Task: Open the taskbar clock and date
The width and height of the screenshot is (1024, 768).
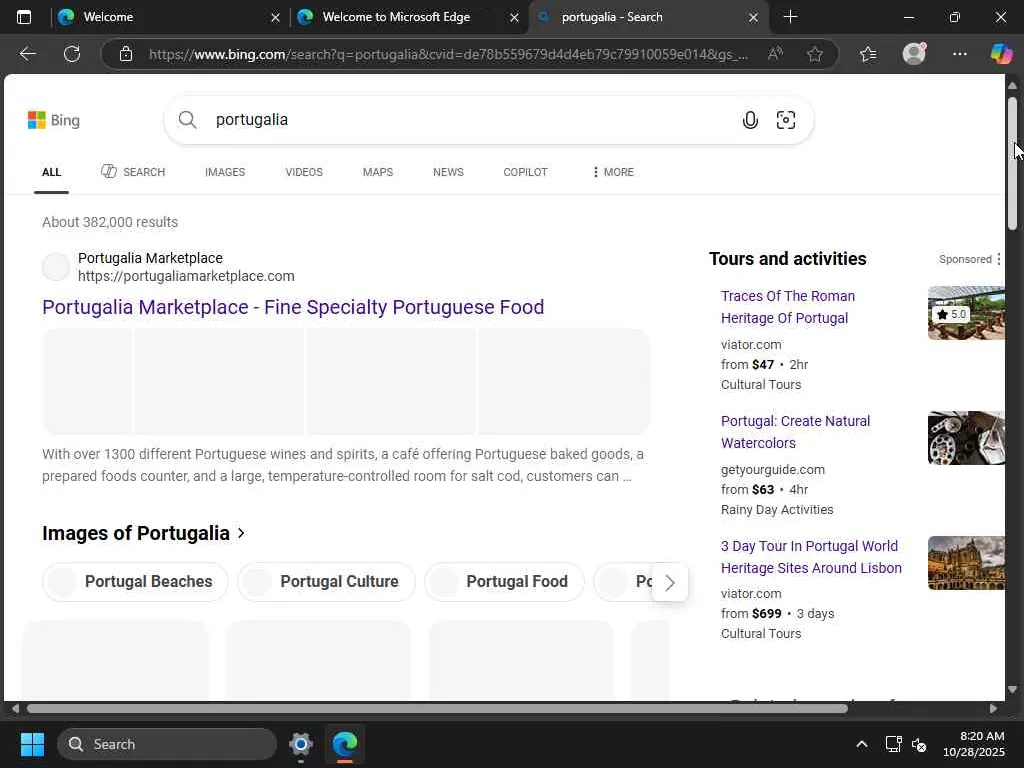Action: point(973,744)
